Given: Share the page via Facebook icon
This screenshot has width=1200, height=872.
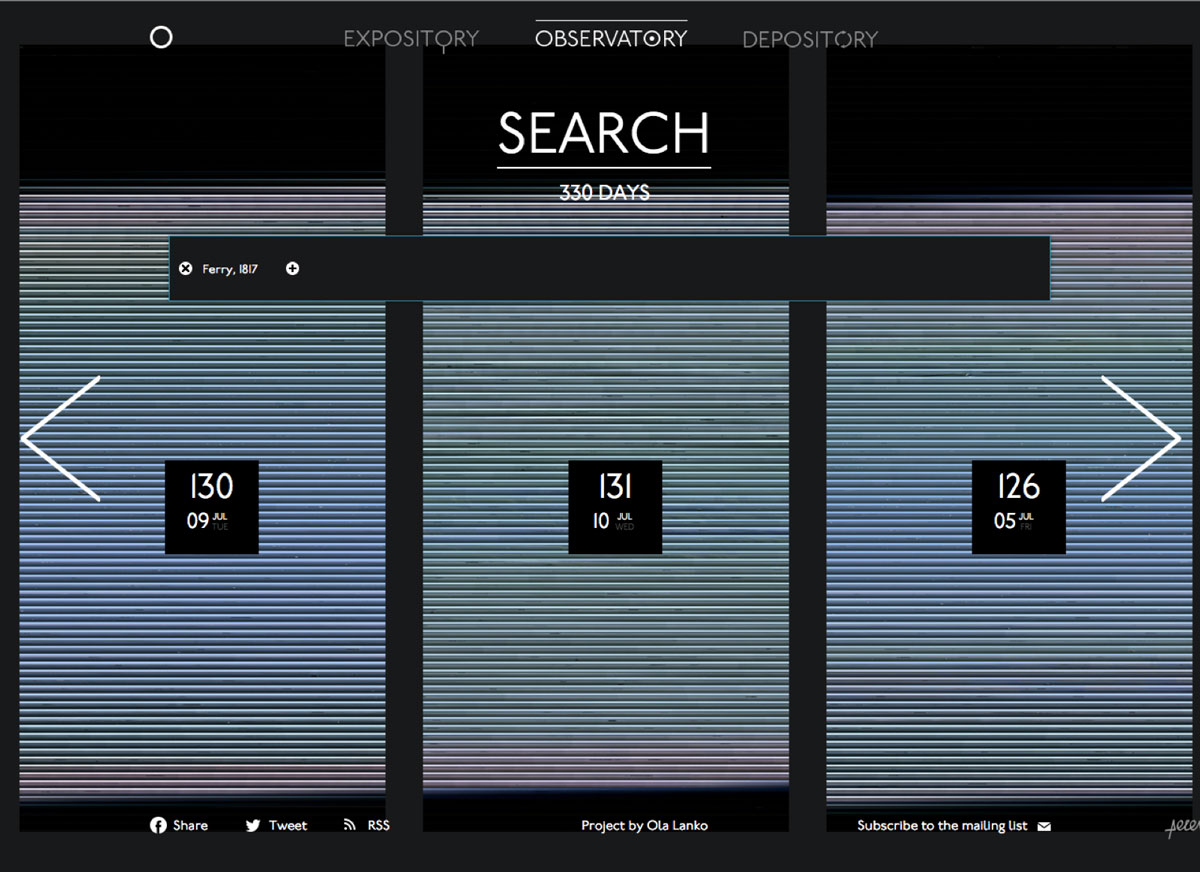Looking at the screenshot, I should [158, 825].
